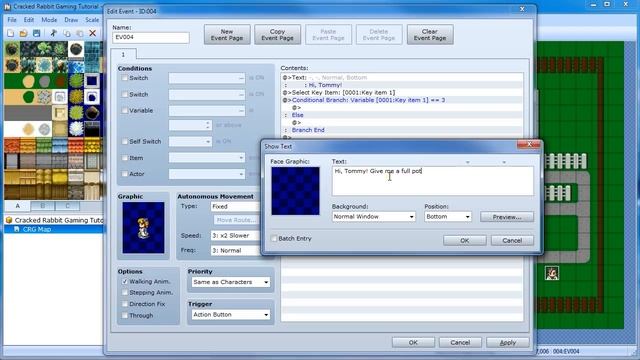Enable the Self Switch condition checkbox
Screen dimensions: 640x360
[x=124, y=141]
